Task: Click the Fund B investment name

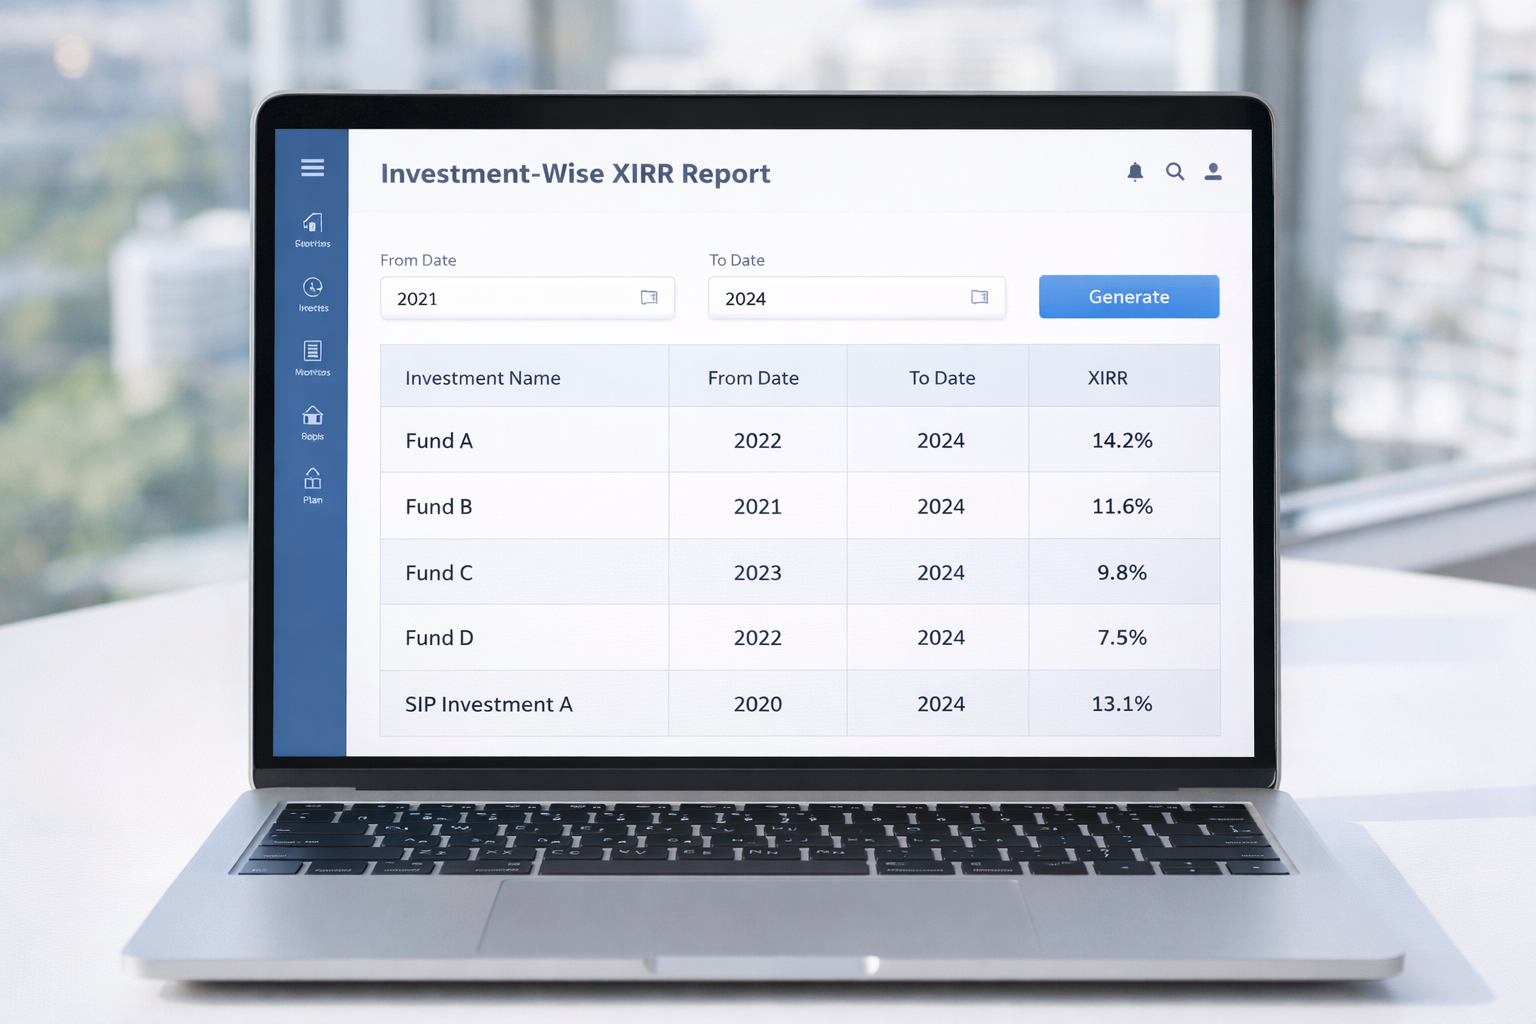Action: point(438,507)
